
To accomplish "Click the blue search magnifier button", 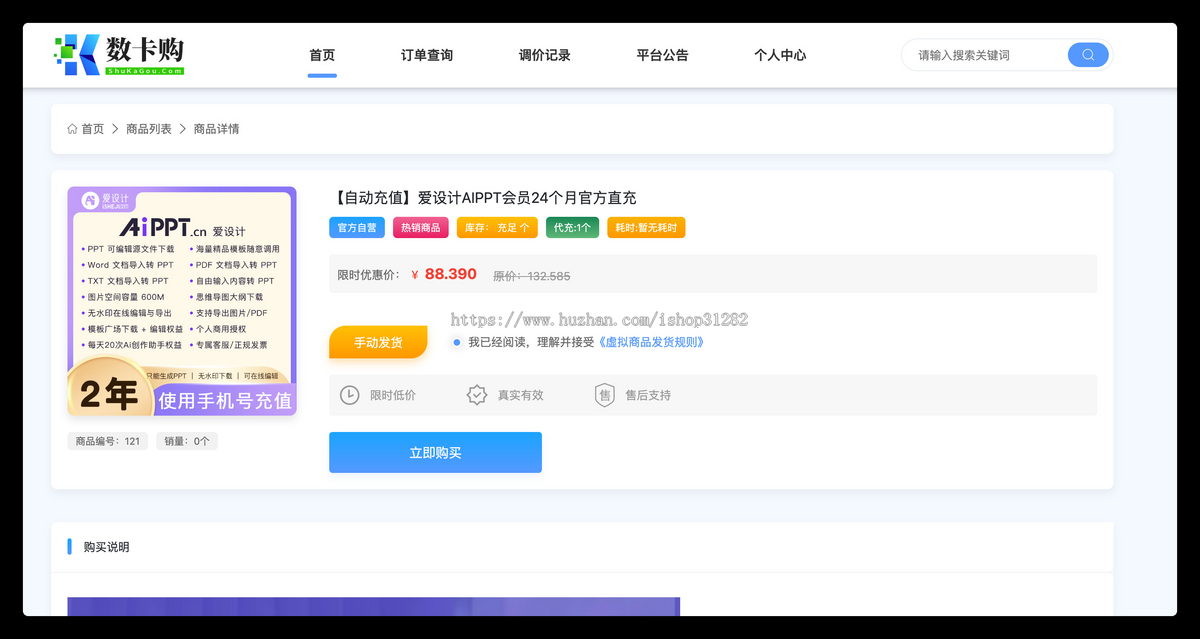I will [1088, 55].
